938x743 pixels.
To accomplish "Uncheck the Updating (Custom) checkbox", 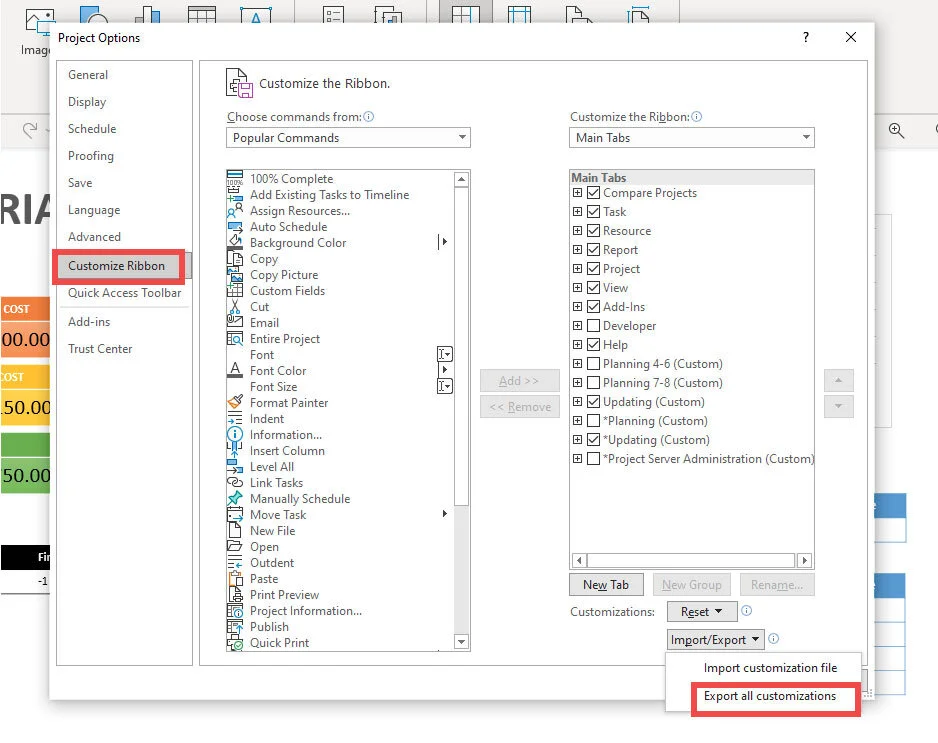I will (593, 401).
